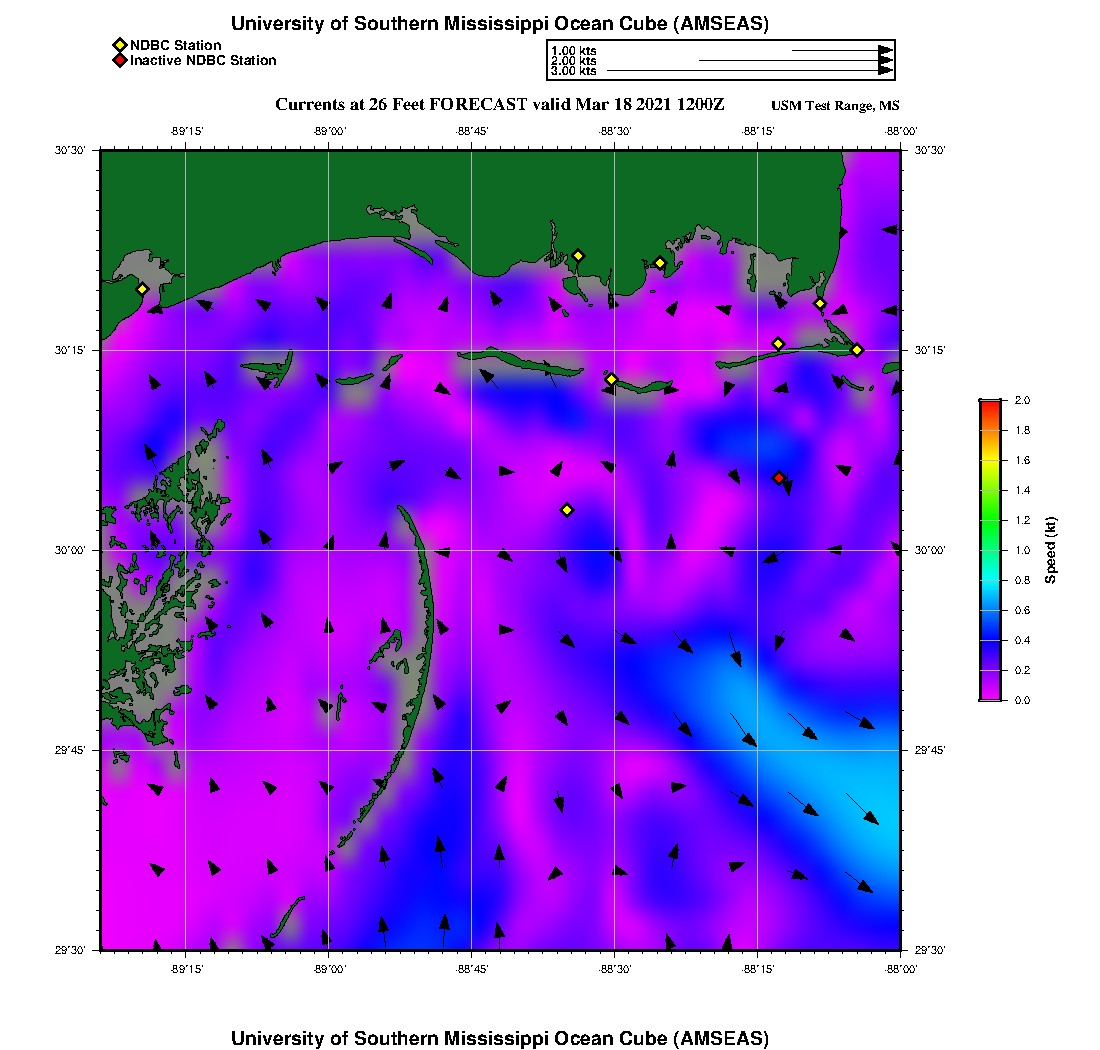
Task: Select the westernmost yellow NDBC station marker
Action: point(143,289)
